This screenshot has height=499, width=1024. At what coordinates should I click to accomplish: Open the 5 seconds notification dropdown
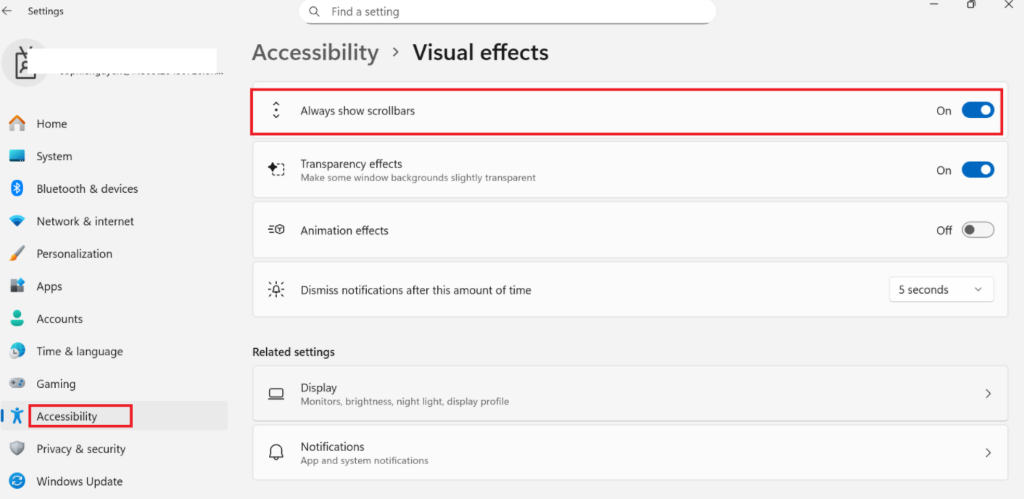(x=941, y=290)
